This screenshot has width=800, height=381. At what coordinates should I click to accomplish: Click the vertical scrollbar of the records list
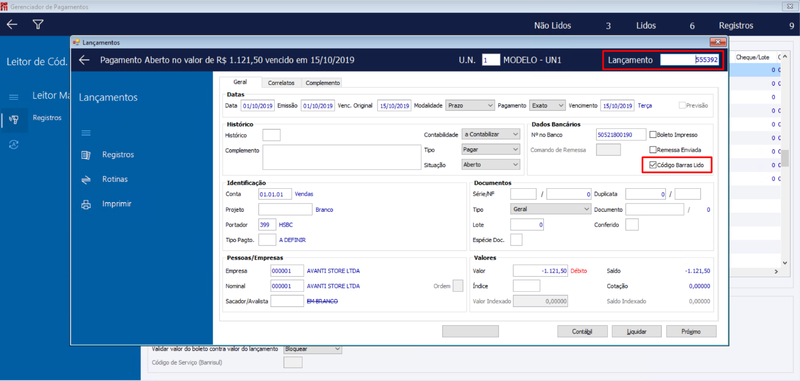click(x=786, y=159)
